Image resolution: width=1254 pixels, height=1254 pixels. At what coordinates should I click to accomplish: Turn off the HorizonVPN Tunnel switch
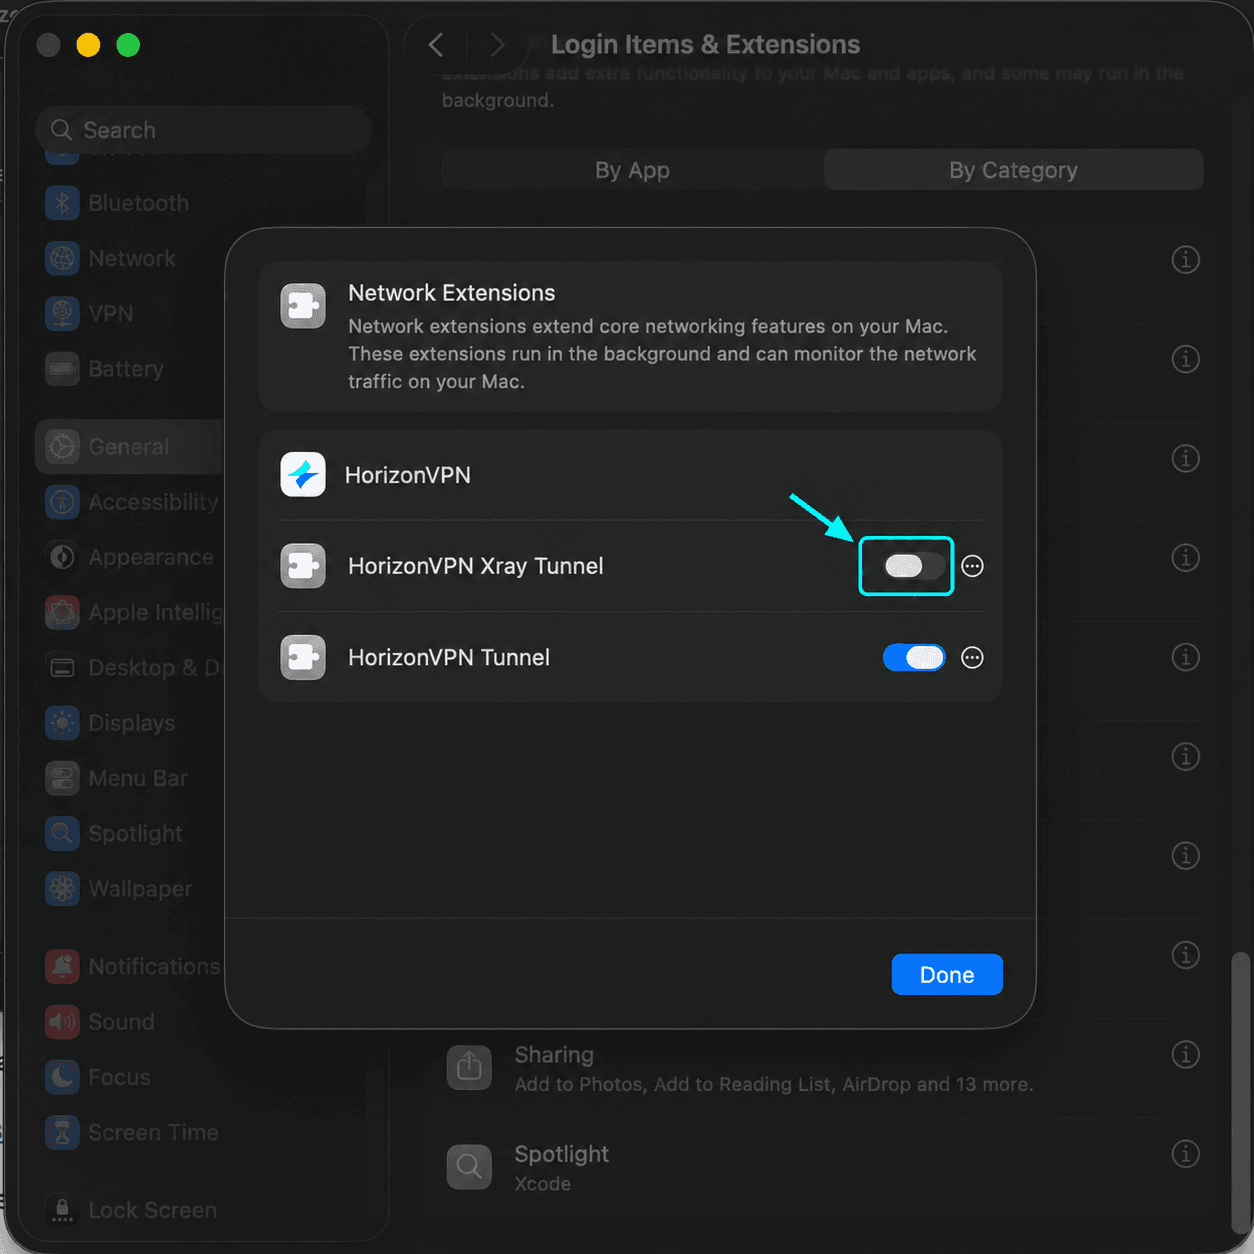(x=914, y=657)
